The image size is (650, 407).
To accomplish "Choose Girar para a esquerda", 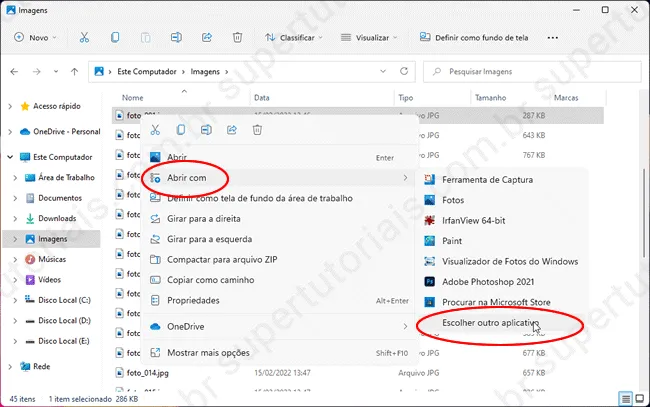I will pos(279,239).
